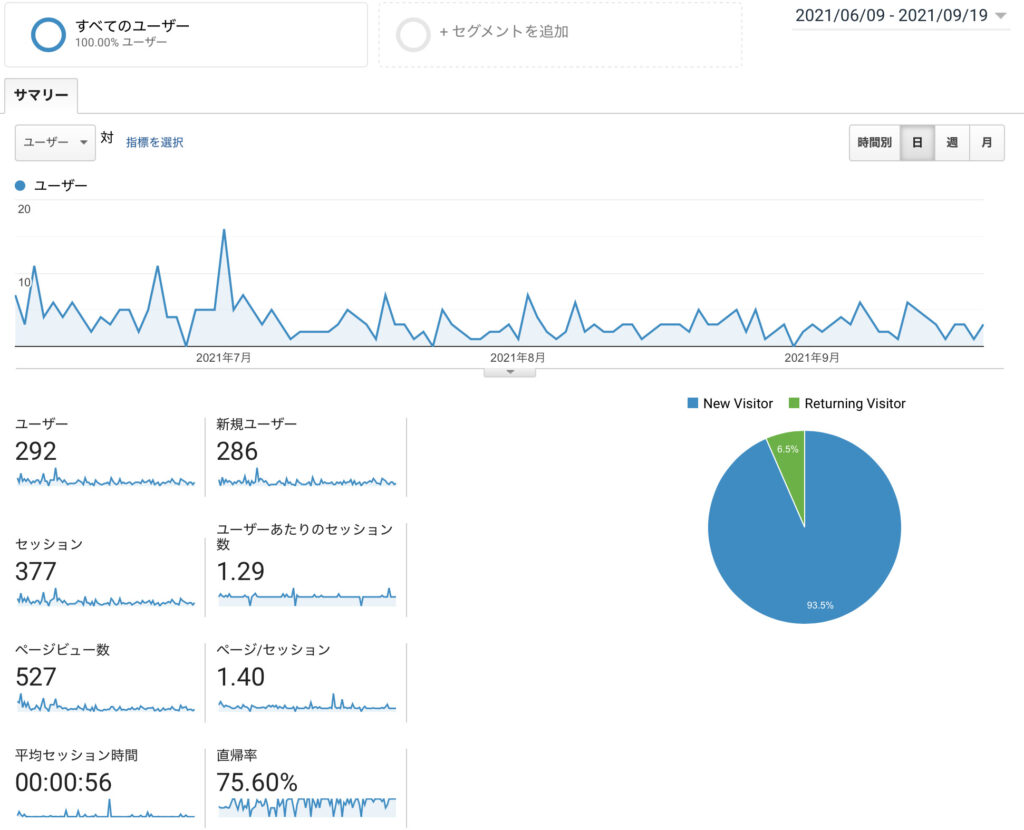The image size is (1024, 830).
Task: Click the セッション 377 metric sparkline
Action: tap(105, 599)
